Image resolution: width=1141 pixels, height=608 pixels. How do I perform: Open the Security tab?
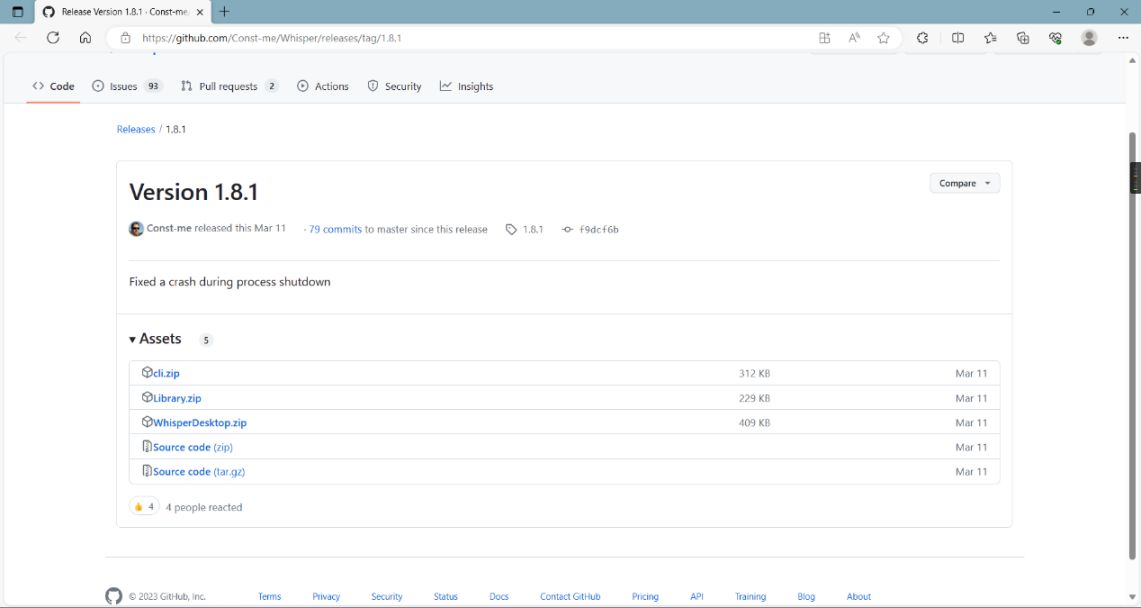(394, 86)
